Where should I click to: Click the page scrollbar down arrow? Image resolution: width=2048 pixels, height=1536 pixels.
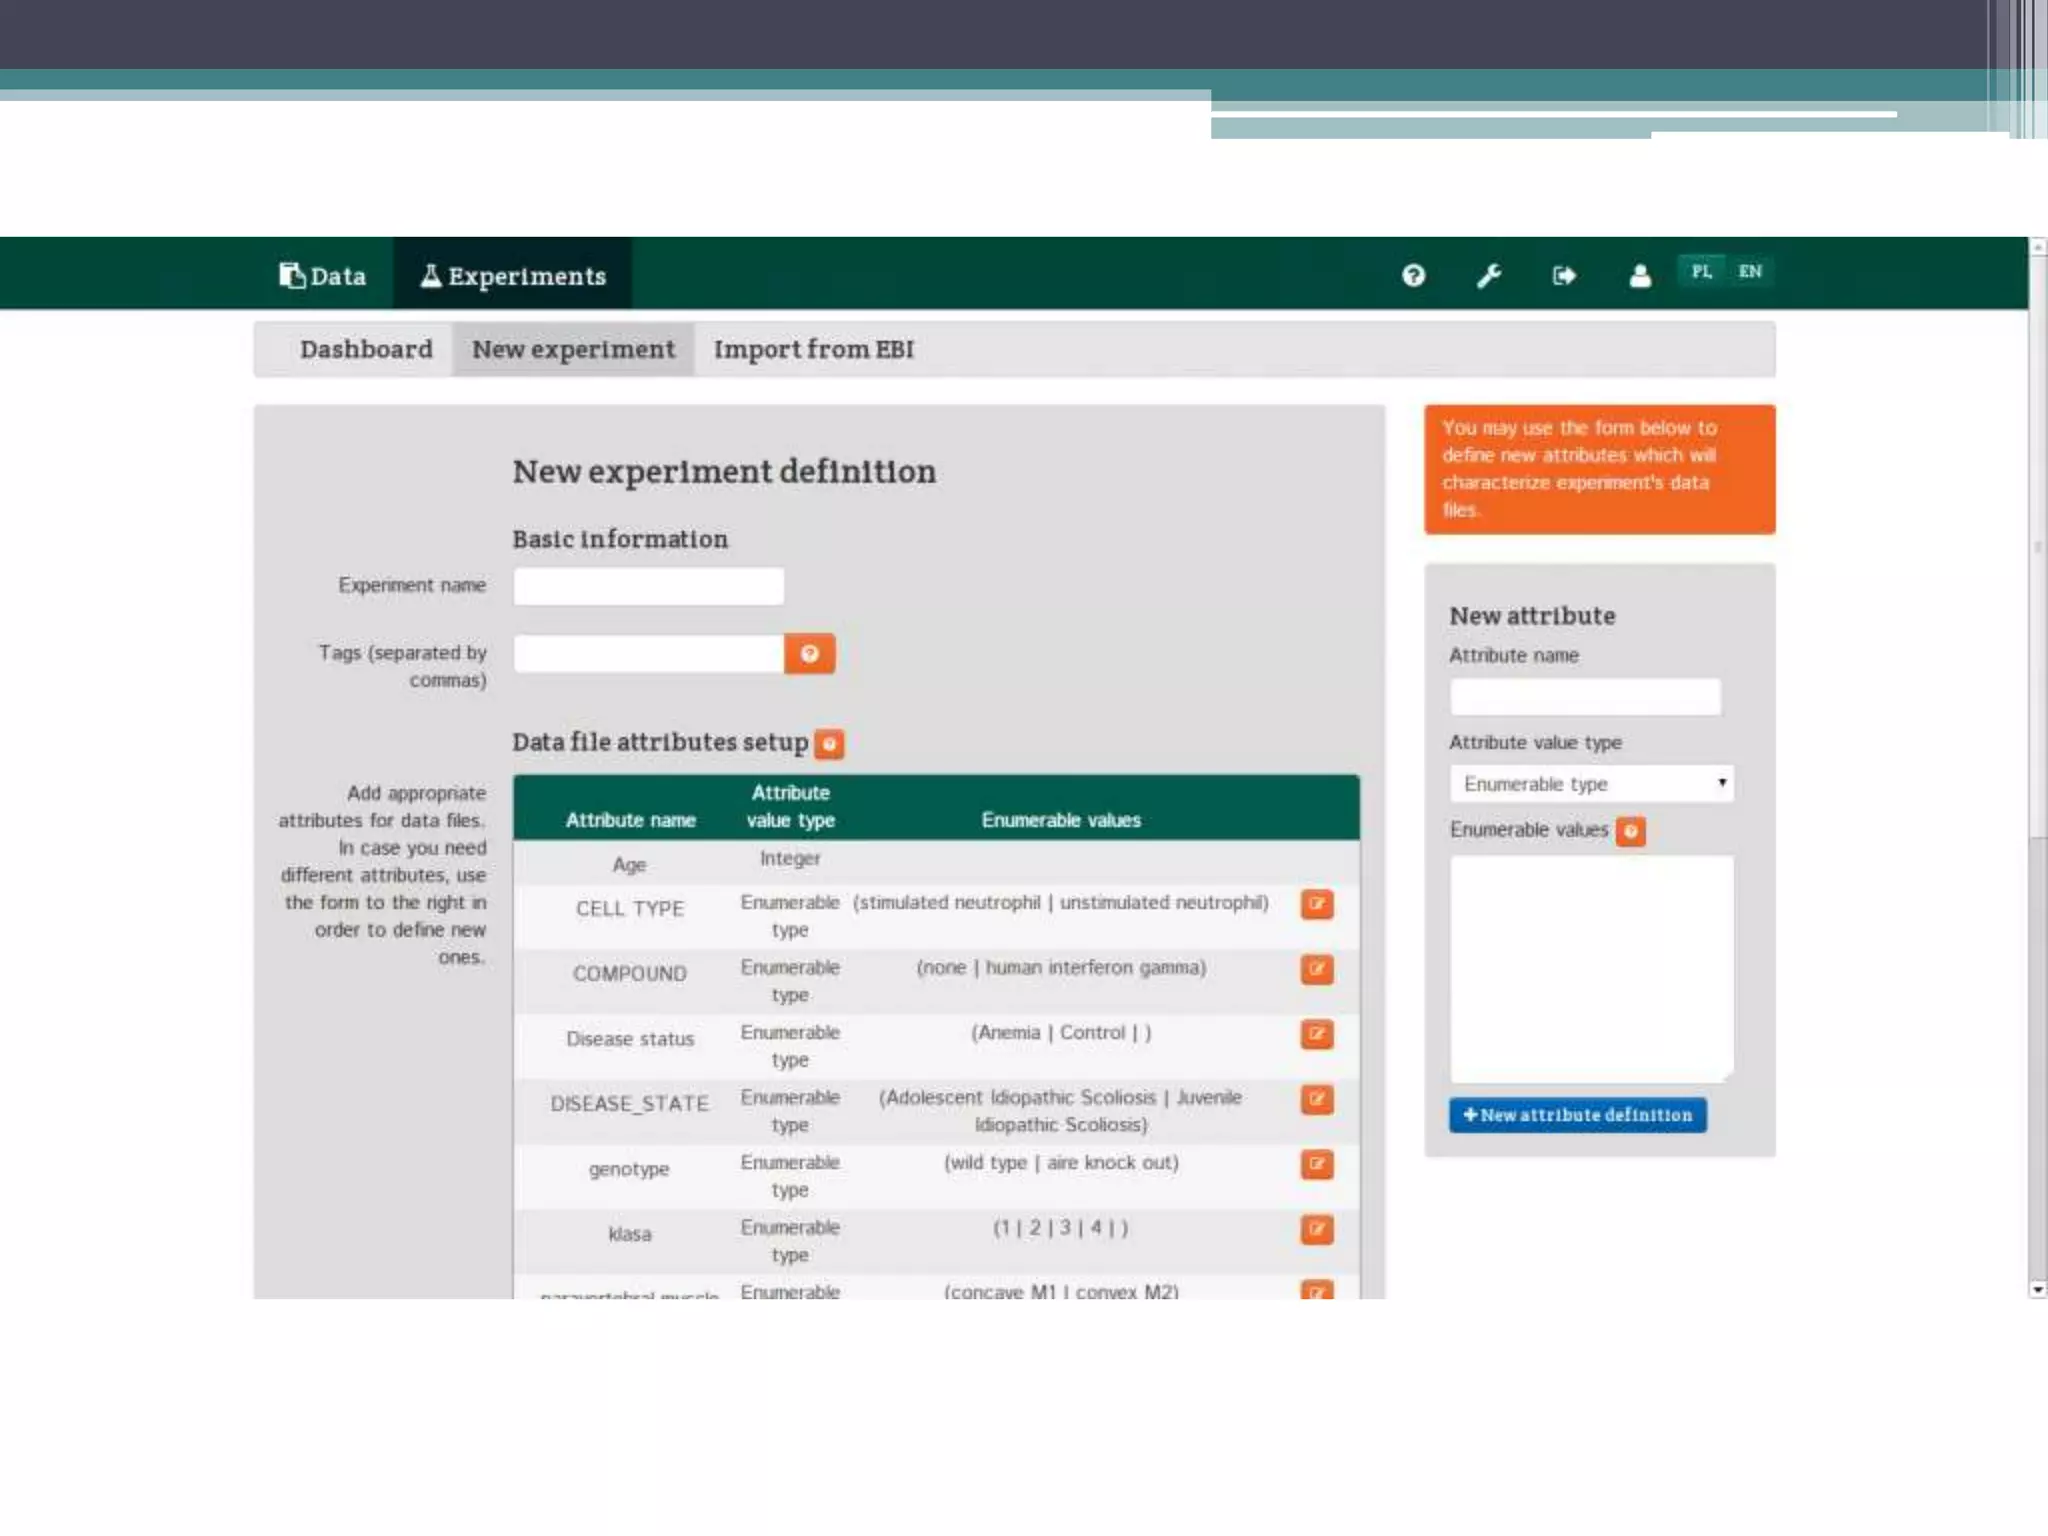pos(2037,1290)
